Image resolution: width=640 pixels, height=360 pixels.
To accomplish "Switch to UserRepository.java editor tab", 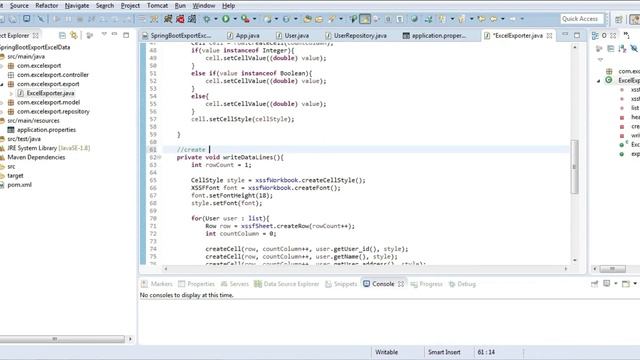I will [x=356, y=36].
